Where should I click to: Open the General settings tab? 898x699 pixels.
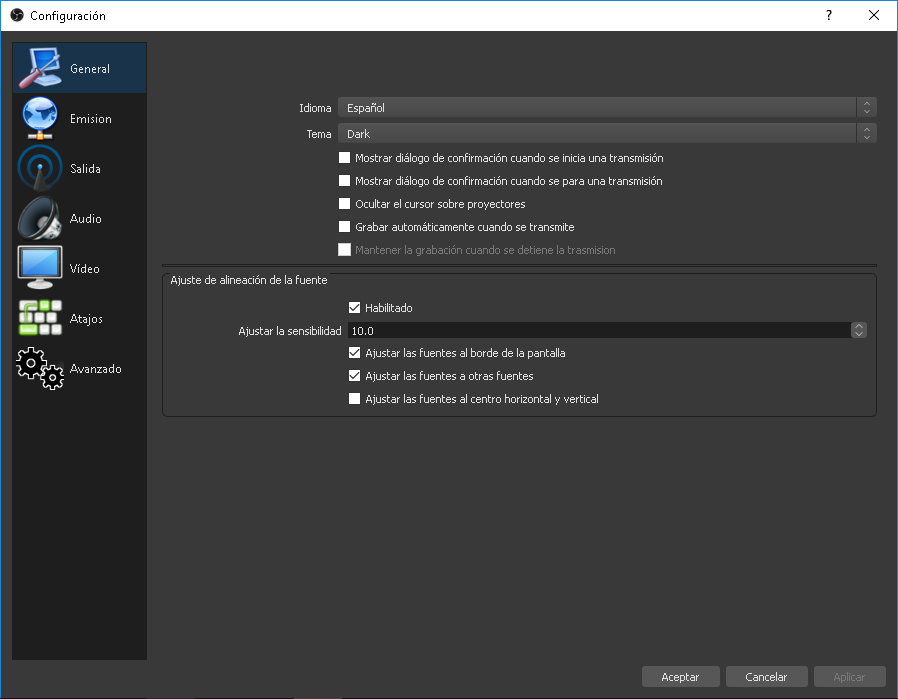tap(80, 68)
